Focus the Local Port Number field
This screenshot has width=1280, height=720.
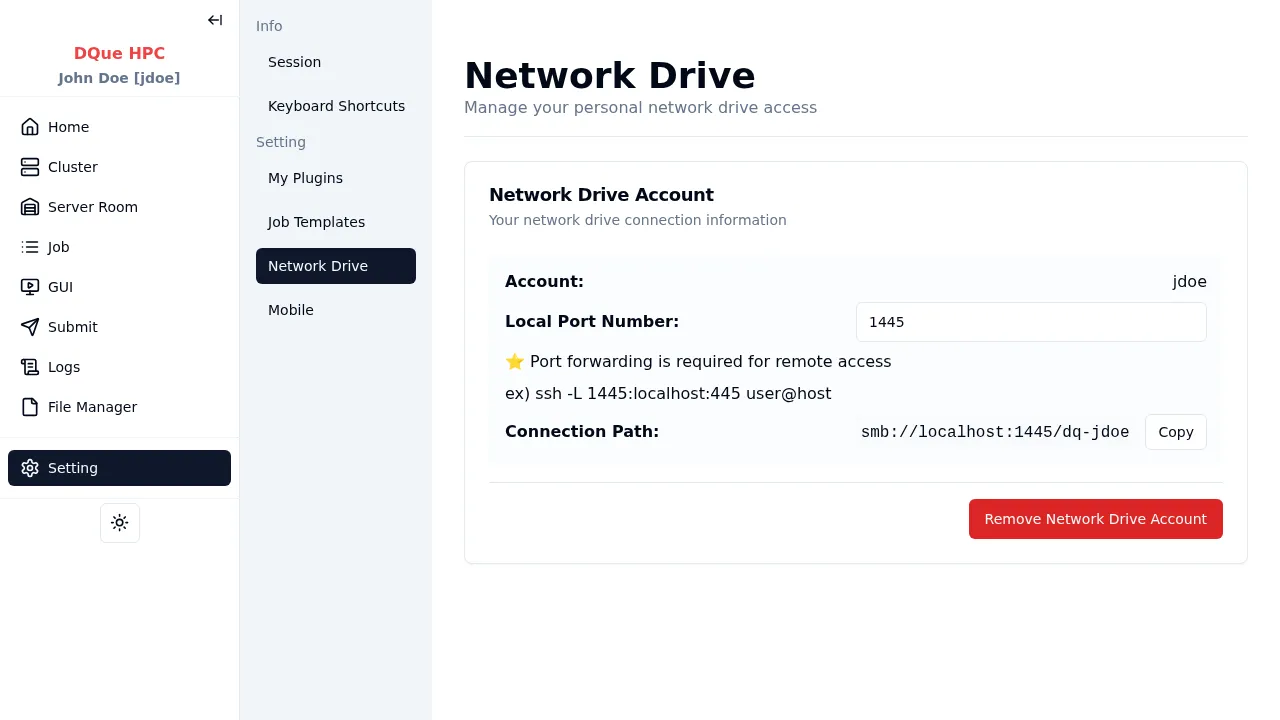point(1030,322)
